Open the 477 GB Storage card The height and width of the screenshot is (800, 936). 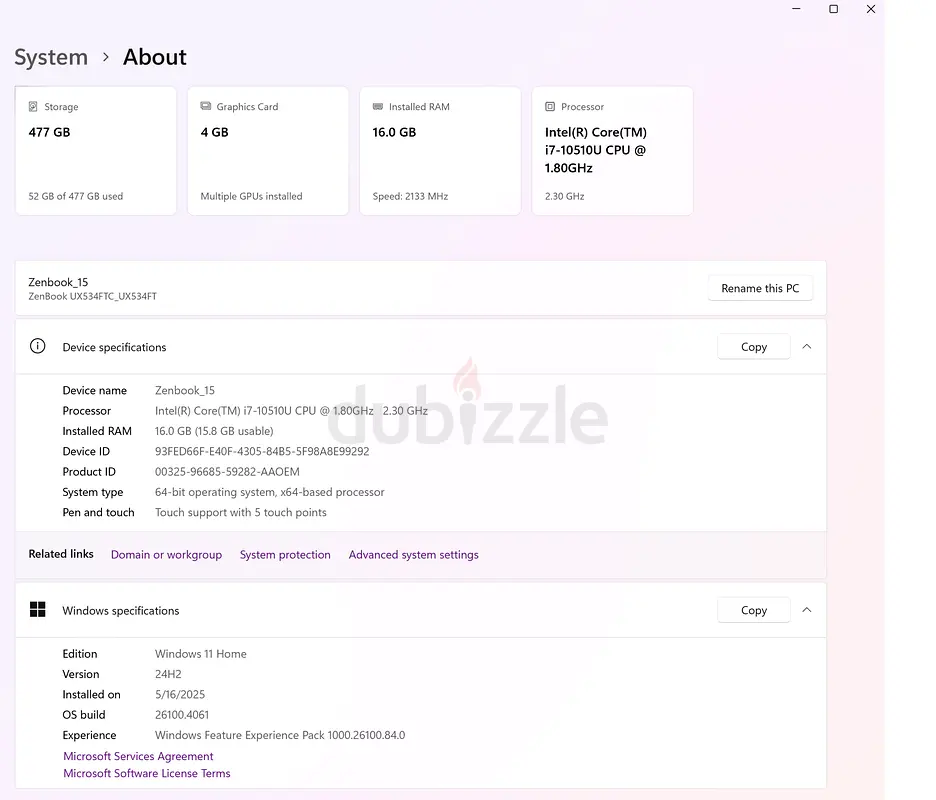coord(96,151)
